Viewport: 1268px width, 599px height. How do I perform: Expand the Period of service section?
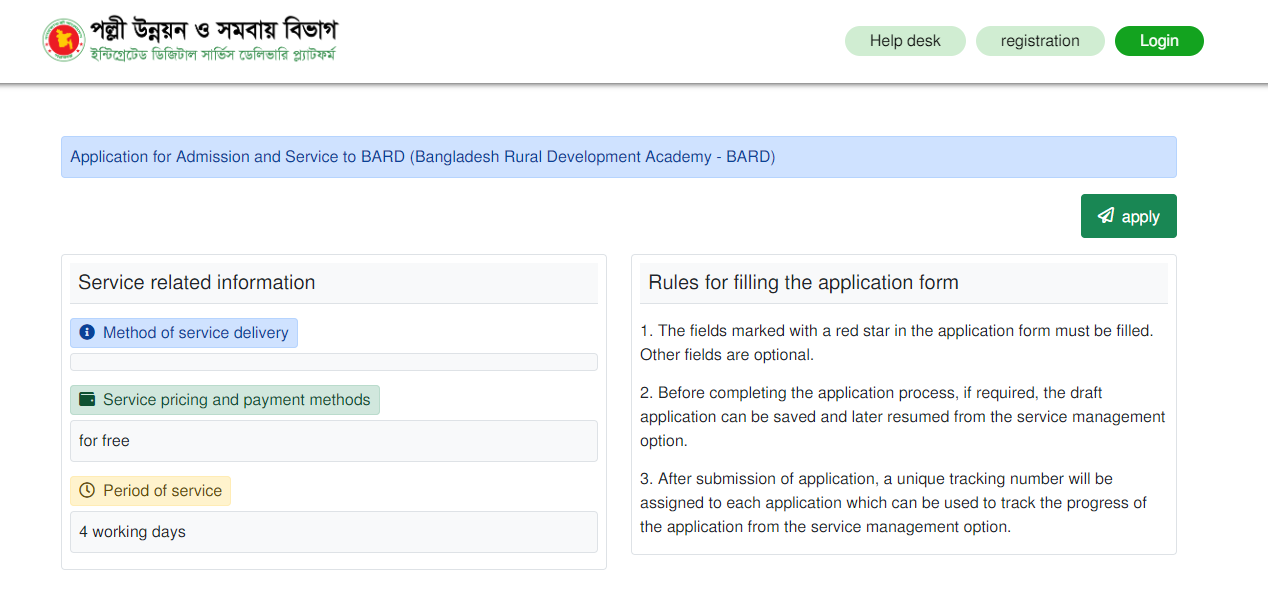pyautogui.click(x=150, y=490)
